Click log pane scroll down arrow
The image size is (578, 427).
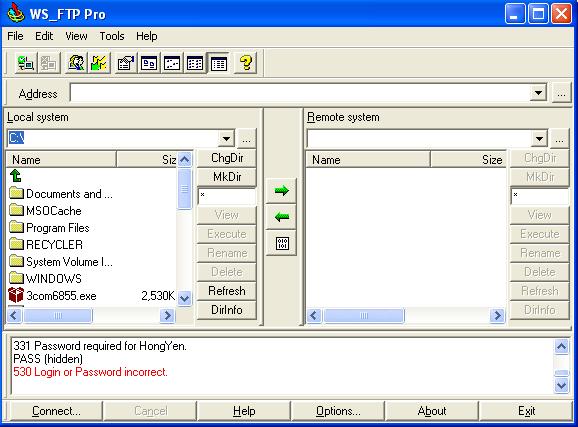(x=561, y=385)
